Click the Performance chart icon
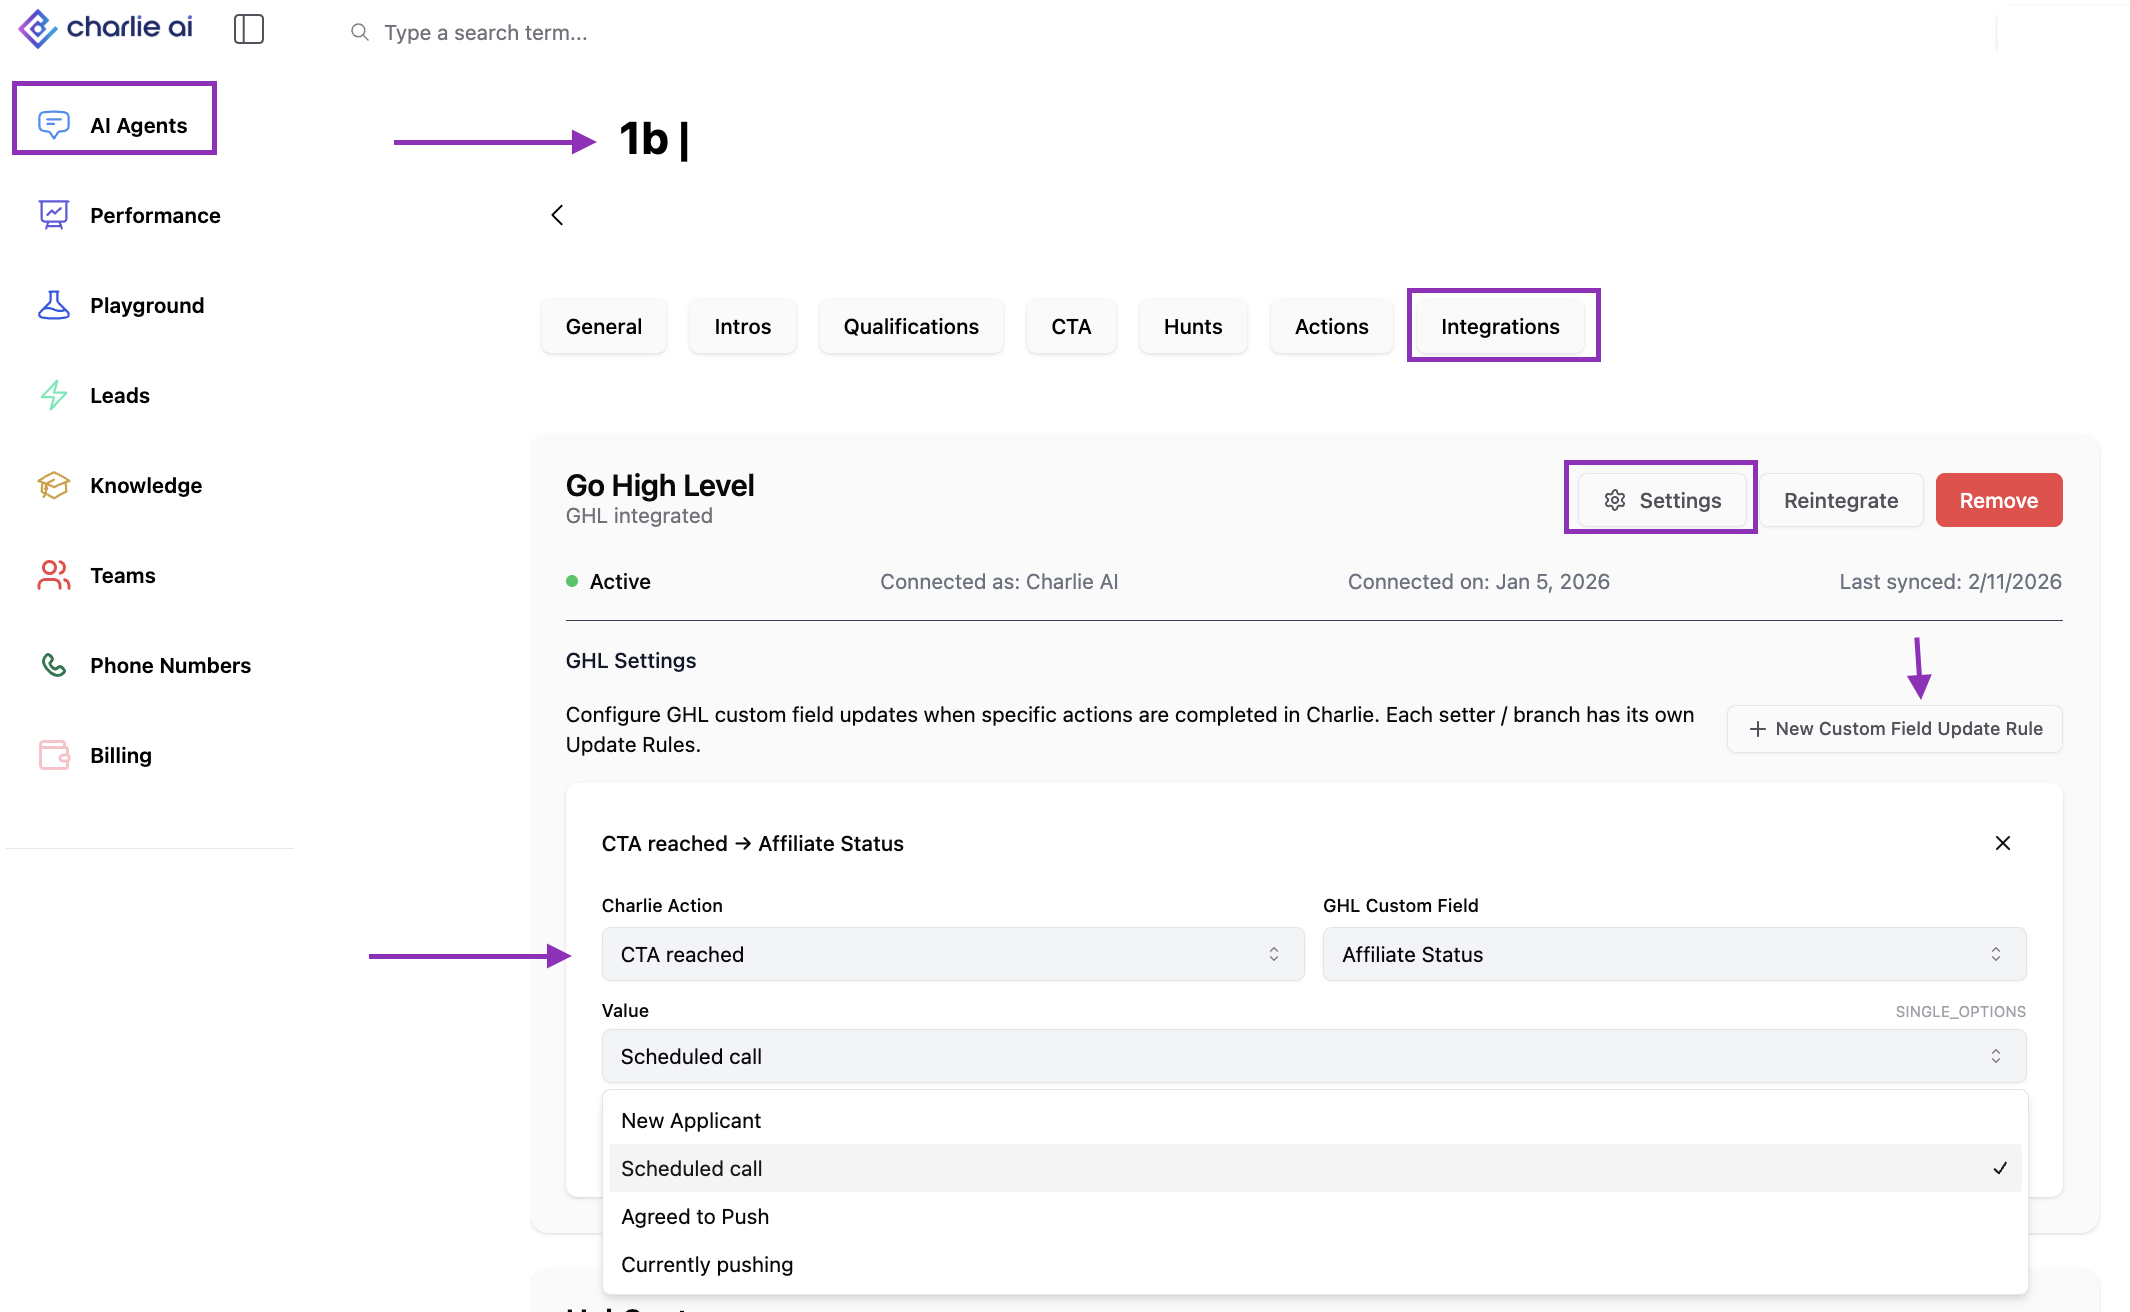The height and width of the screenshot is (1312, 2130). click(54, 214)
